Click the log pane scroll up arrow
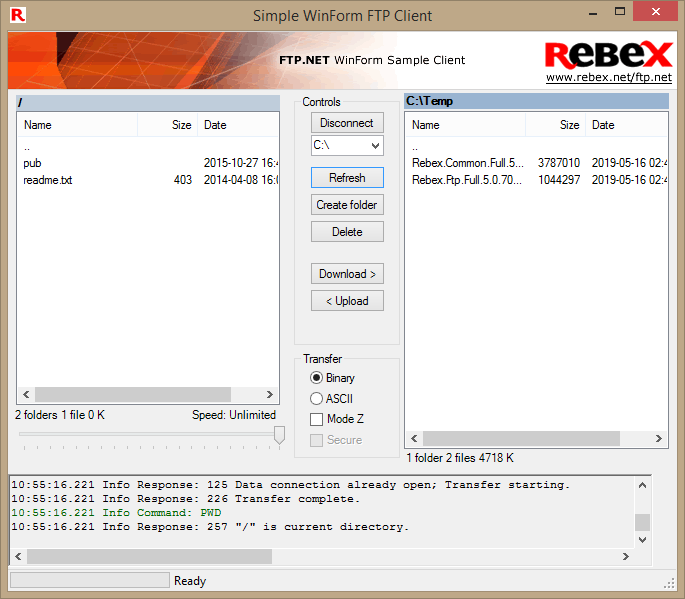 point(642,485)
